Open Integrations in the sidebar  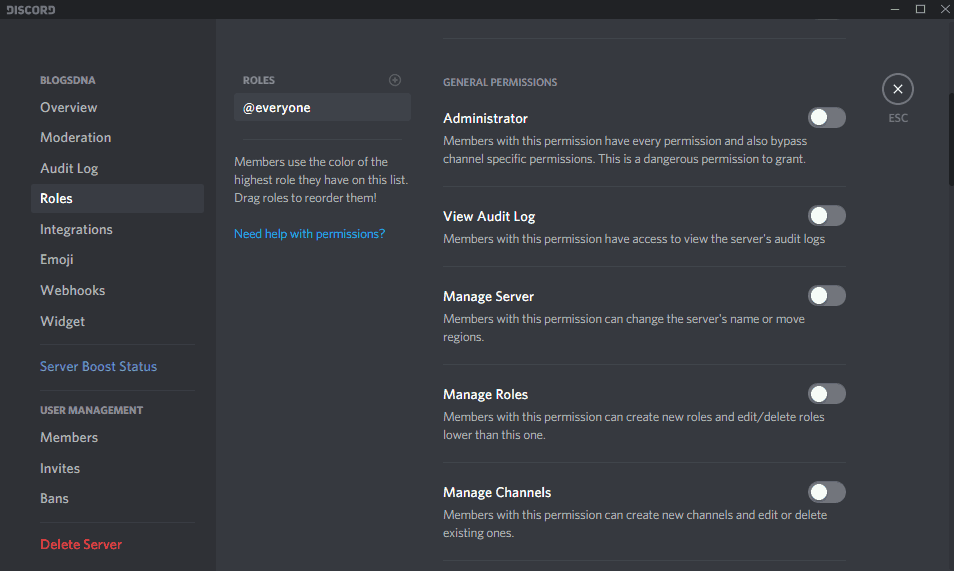point(117,229)
